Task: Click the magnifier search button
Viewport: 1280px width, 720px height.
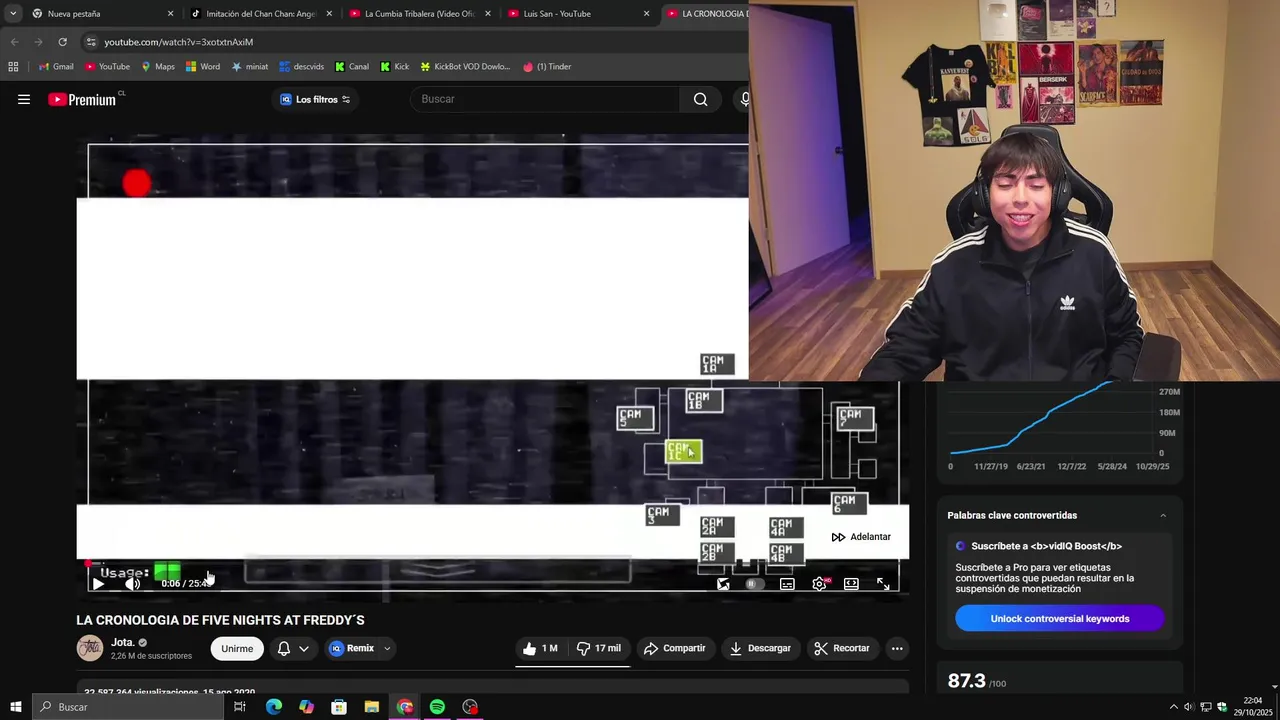Action: [x=701, y=99]
